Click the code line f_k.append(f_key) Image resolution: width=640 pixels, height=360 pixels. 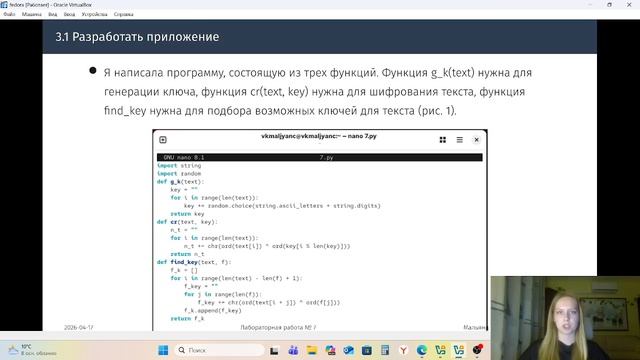(x=213, y=311)
